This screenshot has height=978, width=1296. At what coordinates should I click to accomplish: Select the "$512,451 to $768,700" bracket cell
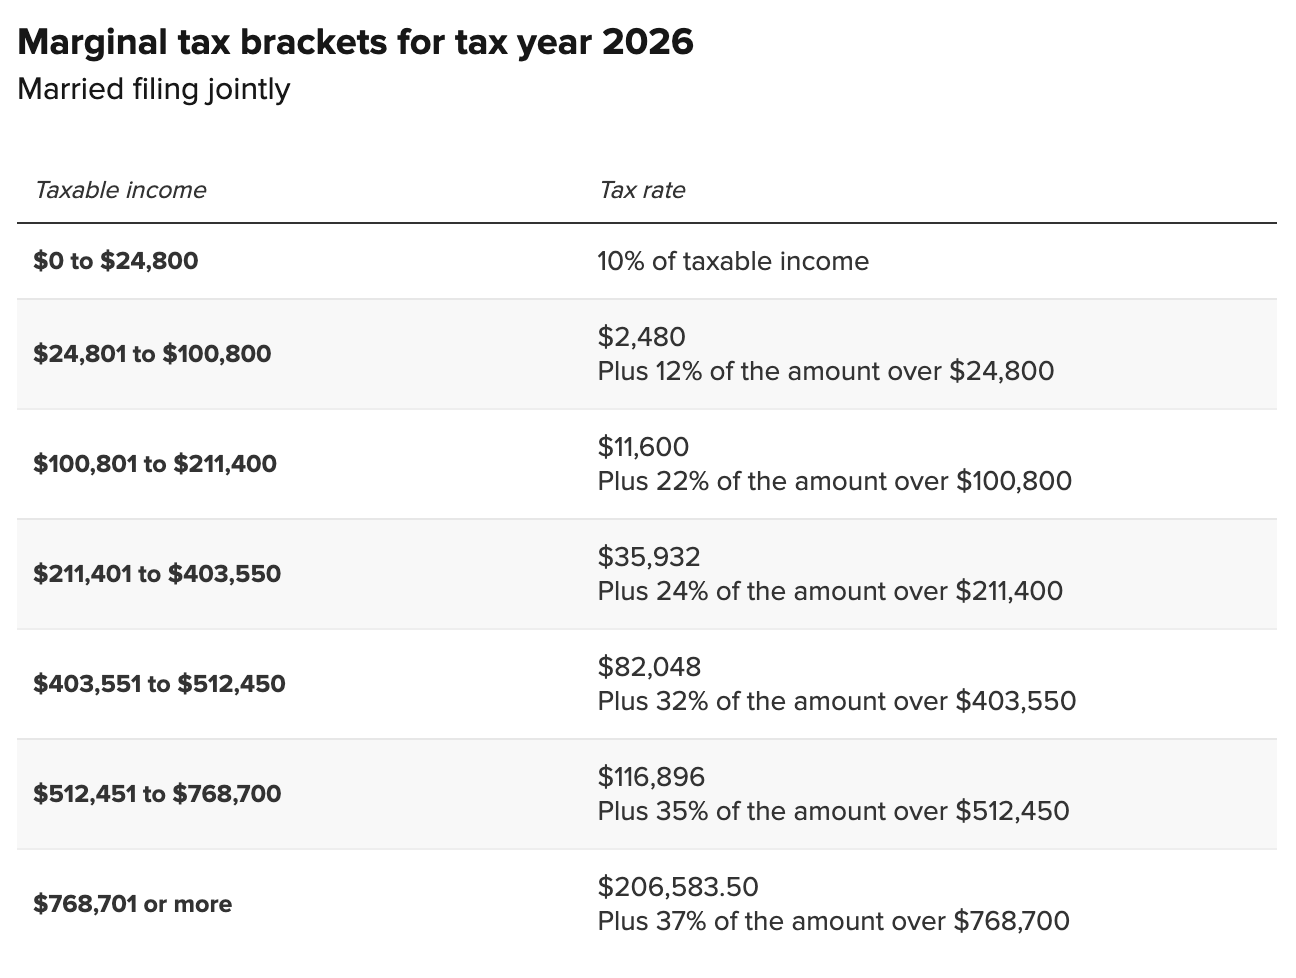pyautogui.click(x=157, y=794)
